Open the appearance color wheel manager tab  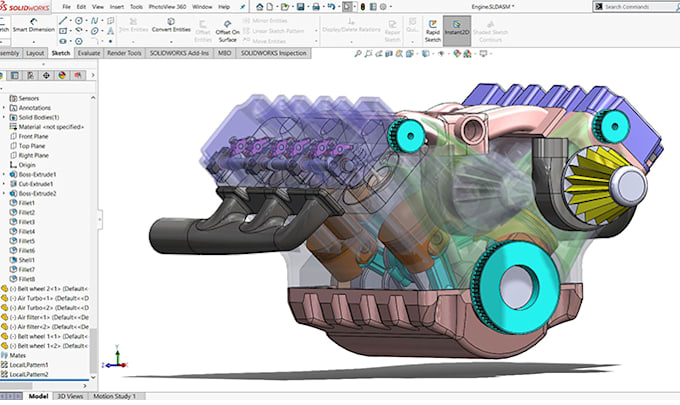61,75
